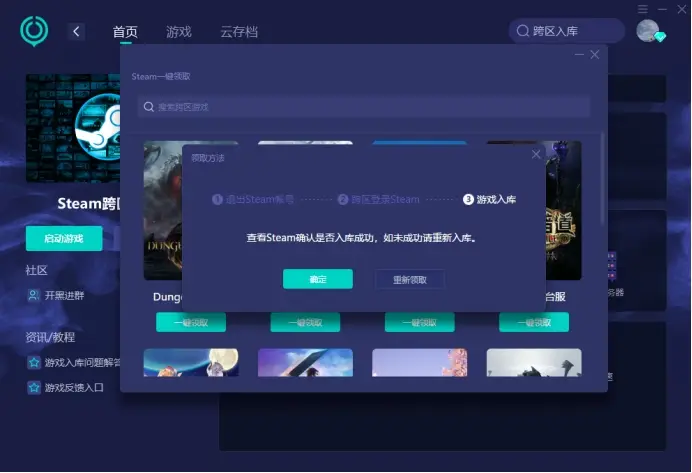Click the app logo in top-left corner
The height and width of the screenshot is (473, 692).
34,31
